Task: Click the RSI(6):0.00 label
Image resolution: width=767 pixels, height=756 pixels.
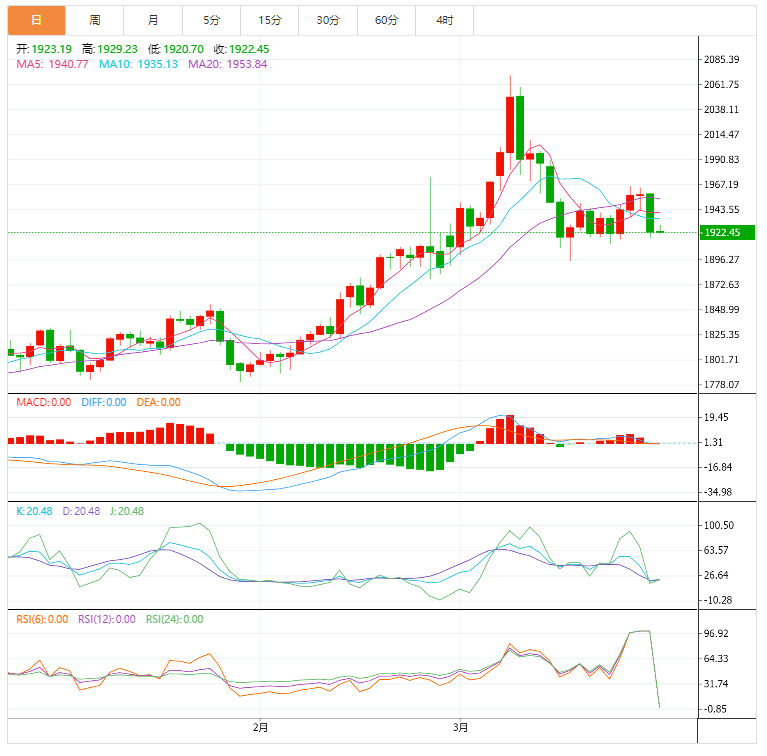Action: tap(42, 620)
